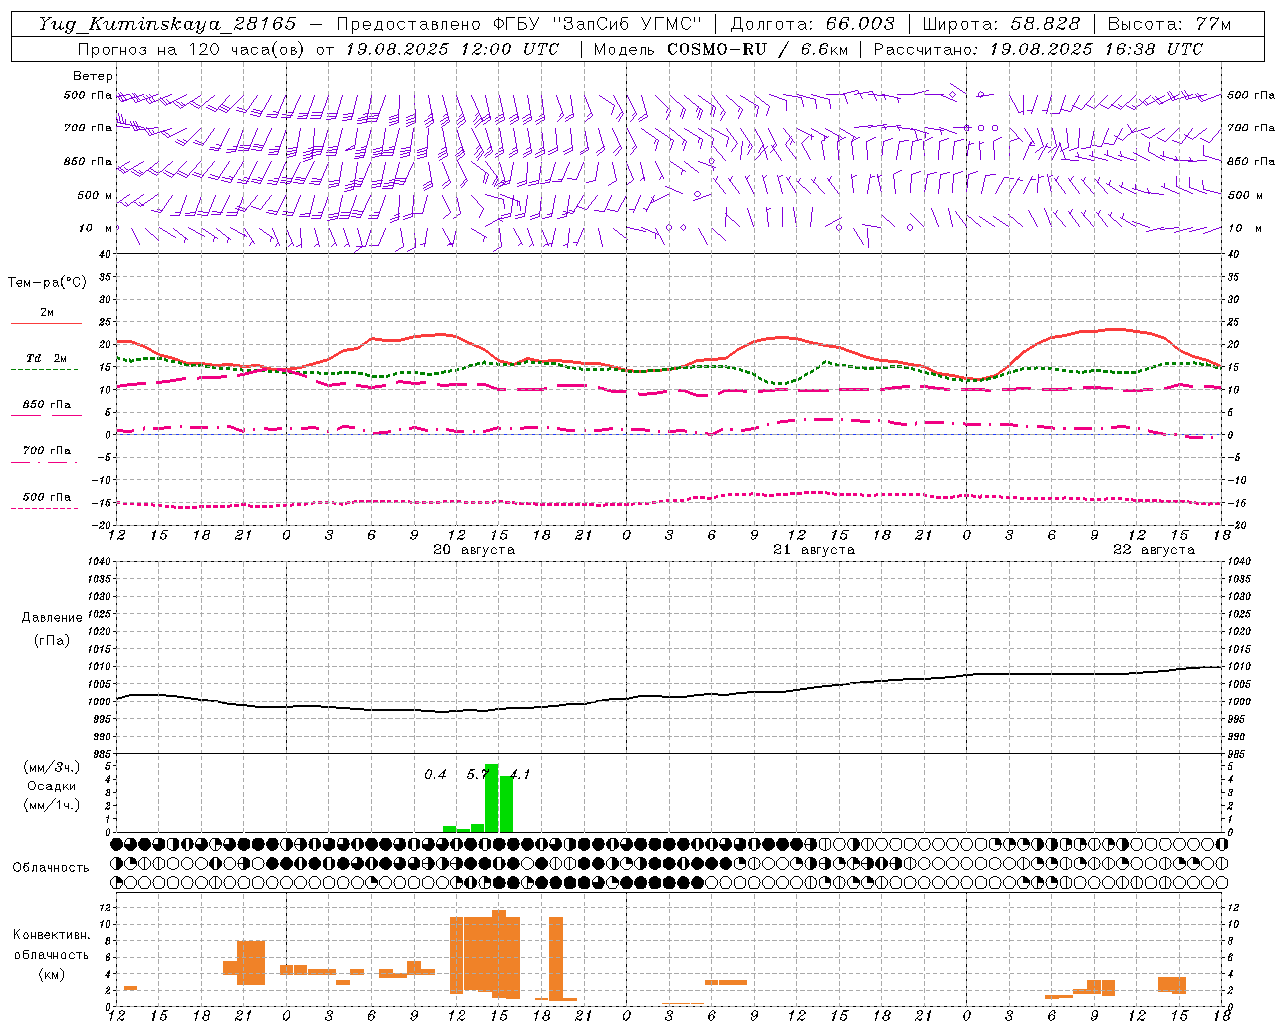Click the 850 гПа temperature legend entry
The width and height of the screenshot is (1280, 1024).
point(46,405)
